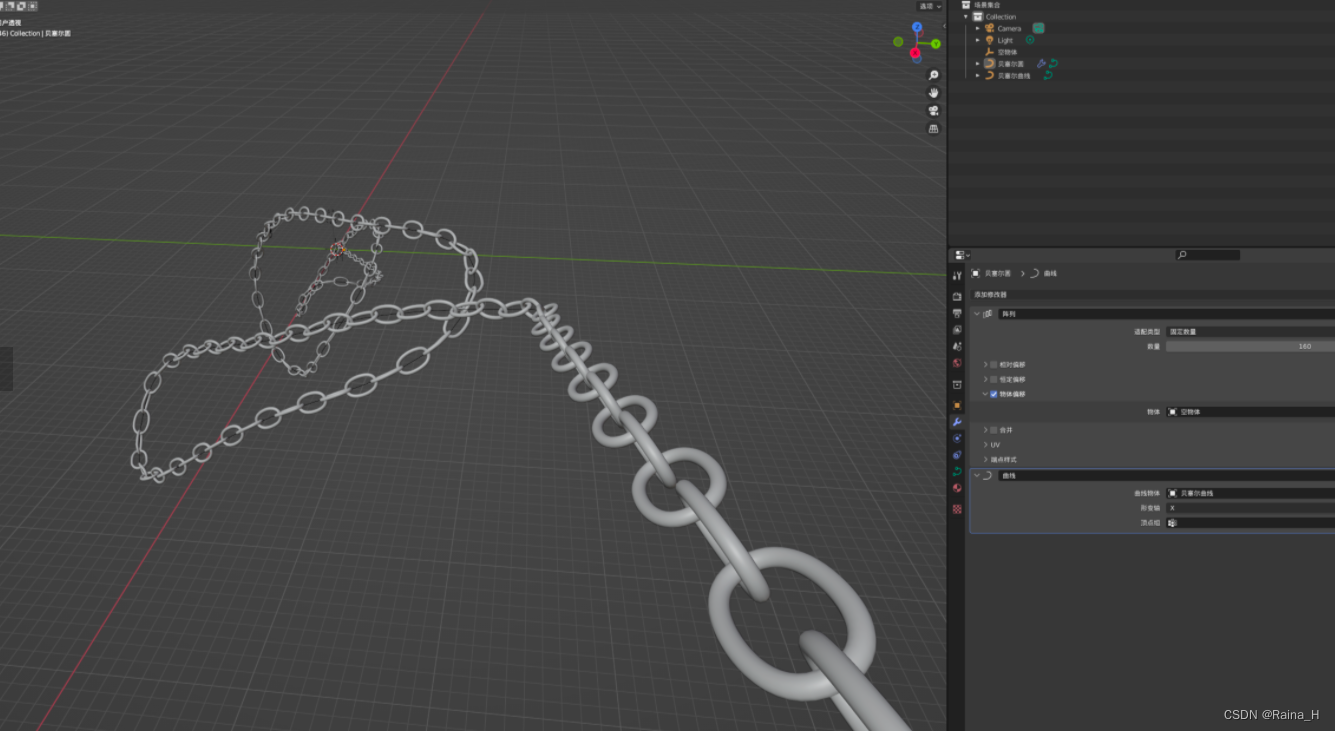Click the light data icon beside Light
The image size is (1335, 731).
[1030, 40]
